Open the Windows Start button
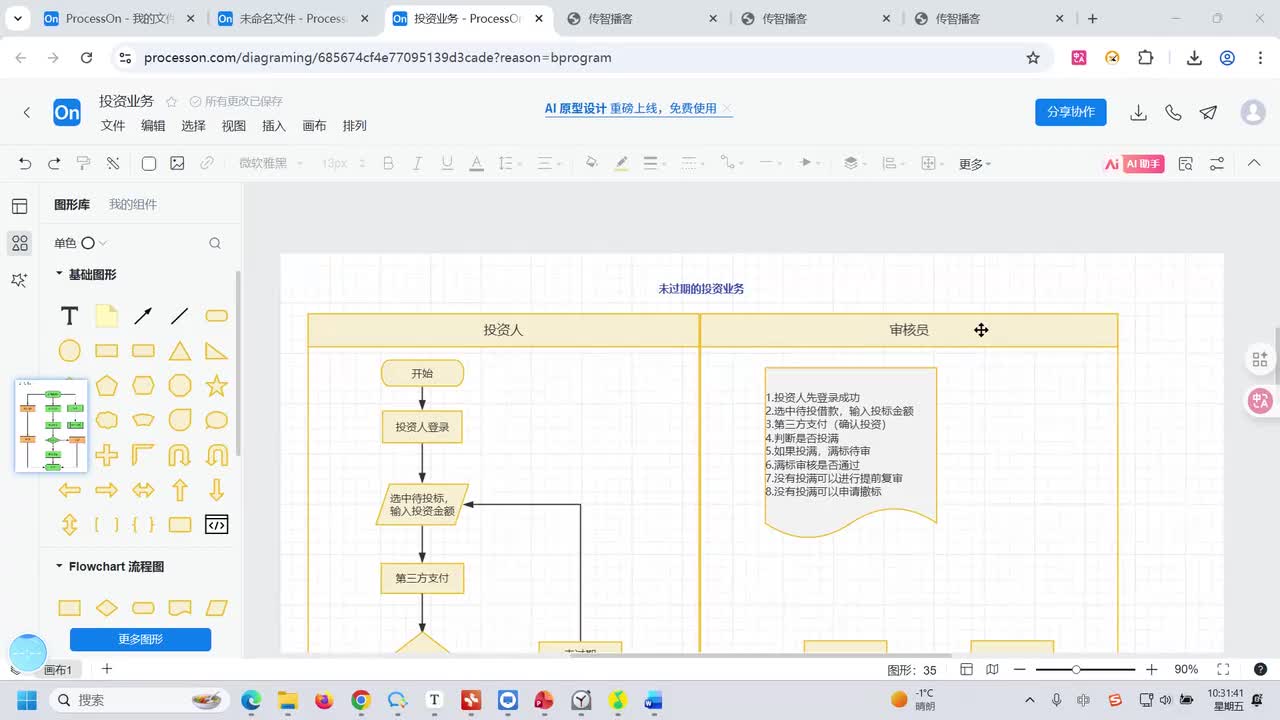This screenshot has width=1280, height=720. coord(26,700)
